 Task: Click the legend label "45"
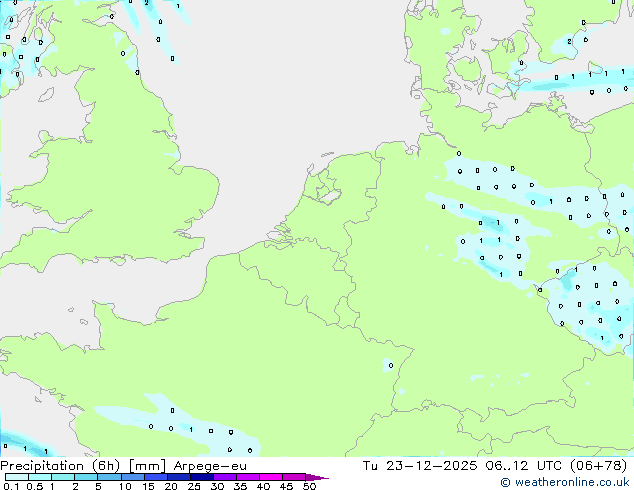(x=286, y=486)
